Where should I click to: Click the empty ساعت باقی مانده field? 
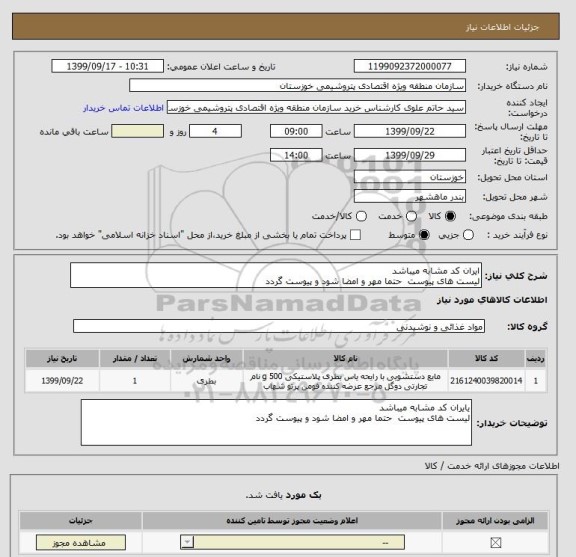pos(137,132)
